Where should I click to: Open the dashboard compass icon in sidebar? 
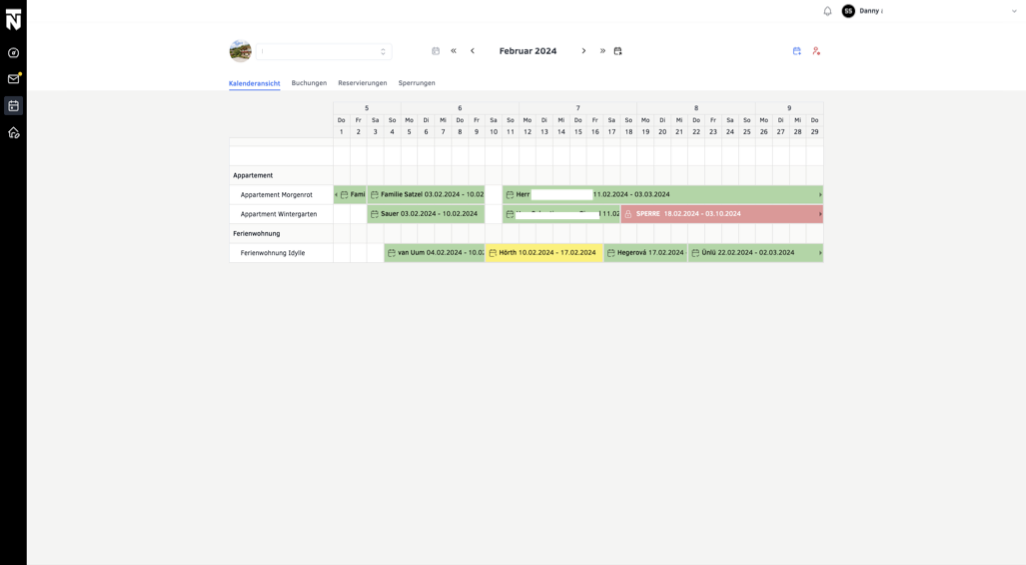(x=13, y=53)
